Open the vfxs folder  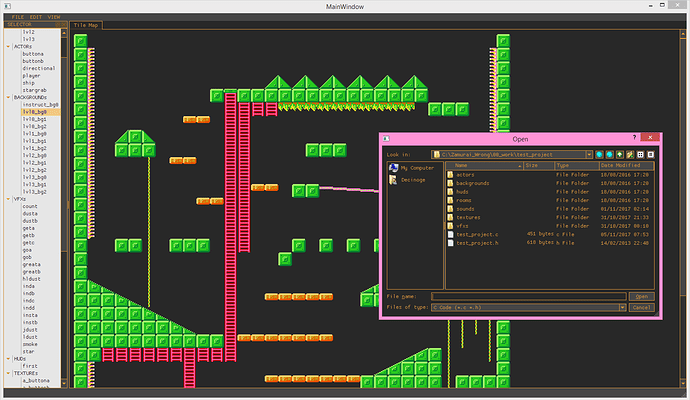pos(458,226)
